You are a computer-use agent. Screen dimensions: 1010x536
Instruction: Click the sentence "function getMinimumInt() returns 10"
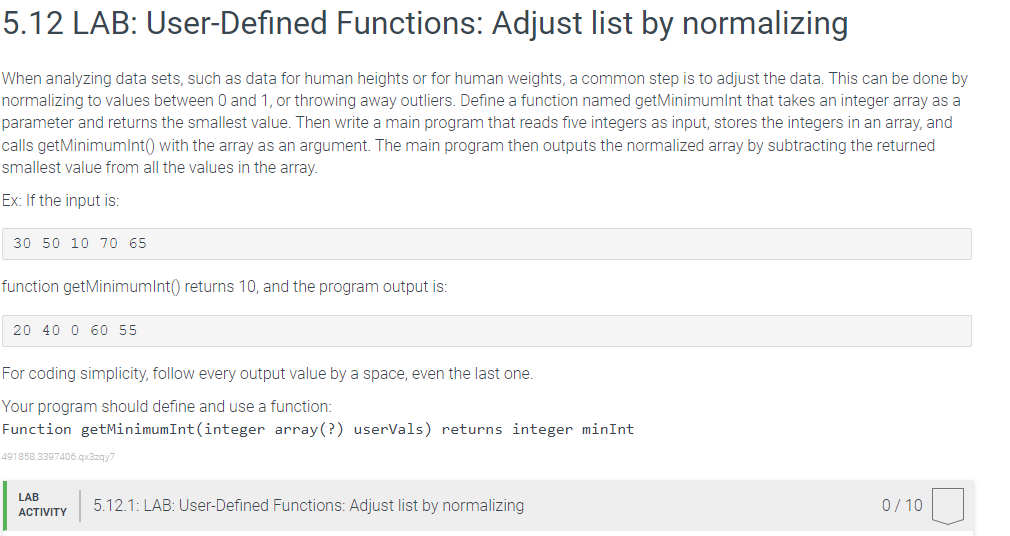point(129,287)
